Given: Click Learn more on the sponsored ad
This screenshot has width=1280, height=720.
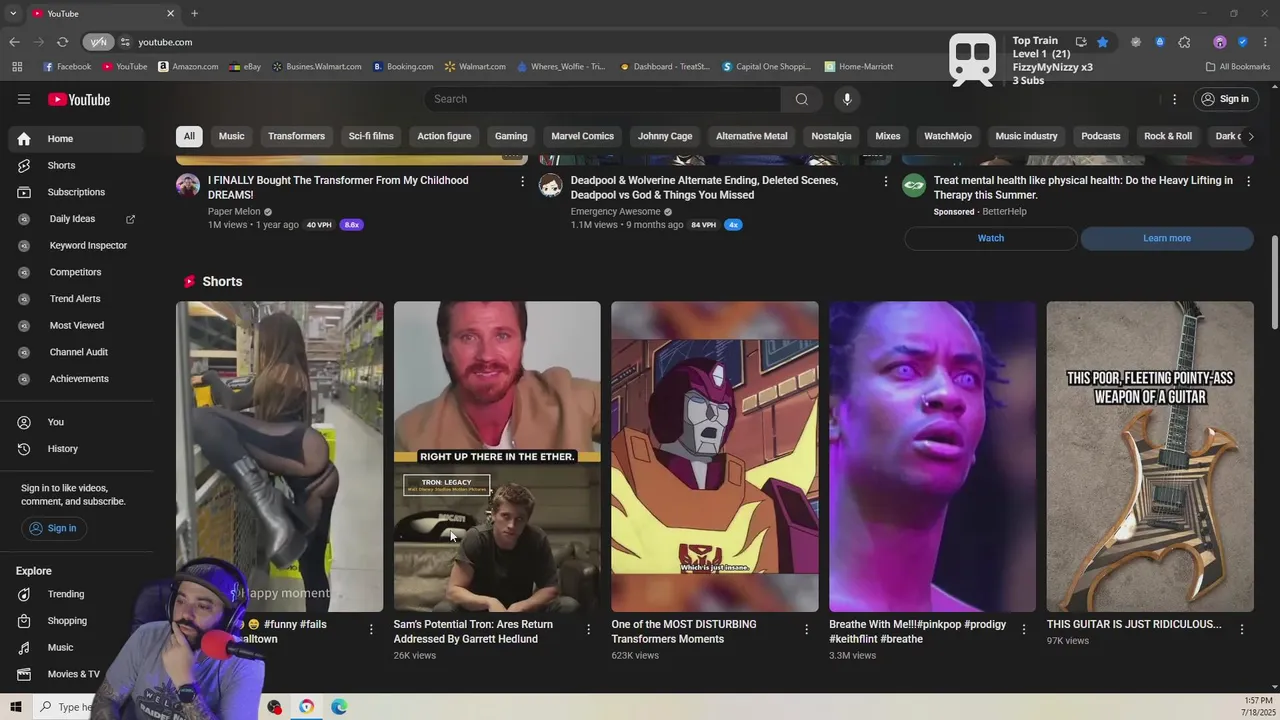Looking at the screenshot, I should coord(1167,238).
